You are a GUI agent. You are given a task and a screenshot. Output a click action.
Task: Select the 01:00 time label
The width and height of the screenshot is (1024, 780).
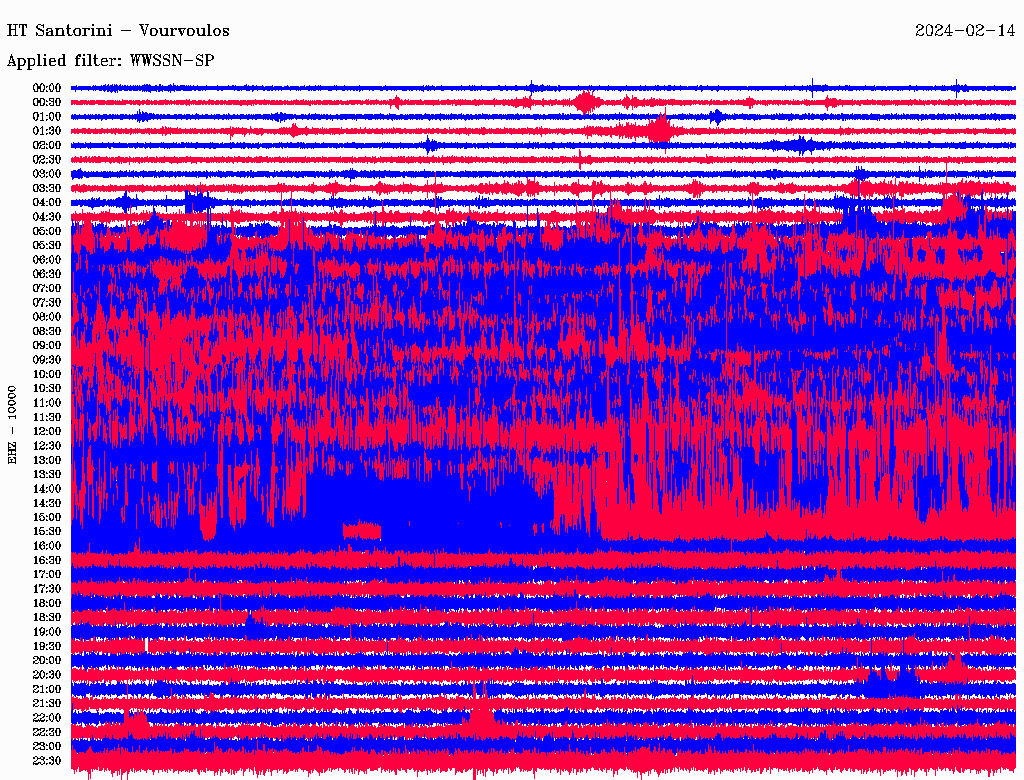[x=47, y=117]
